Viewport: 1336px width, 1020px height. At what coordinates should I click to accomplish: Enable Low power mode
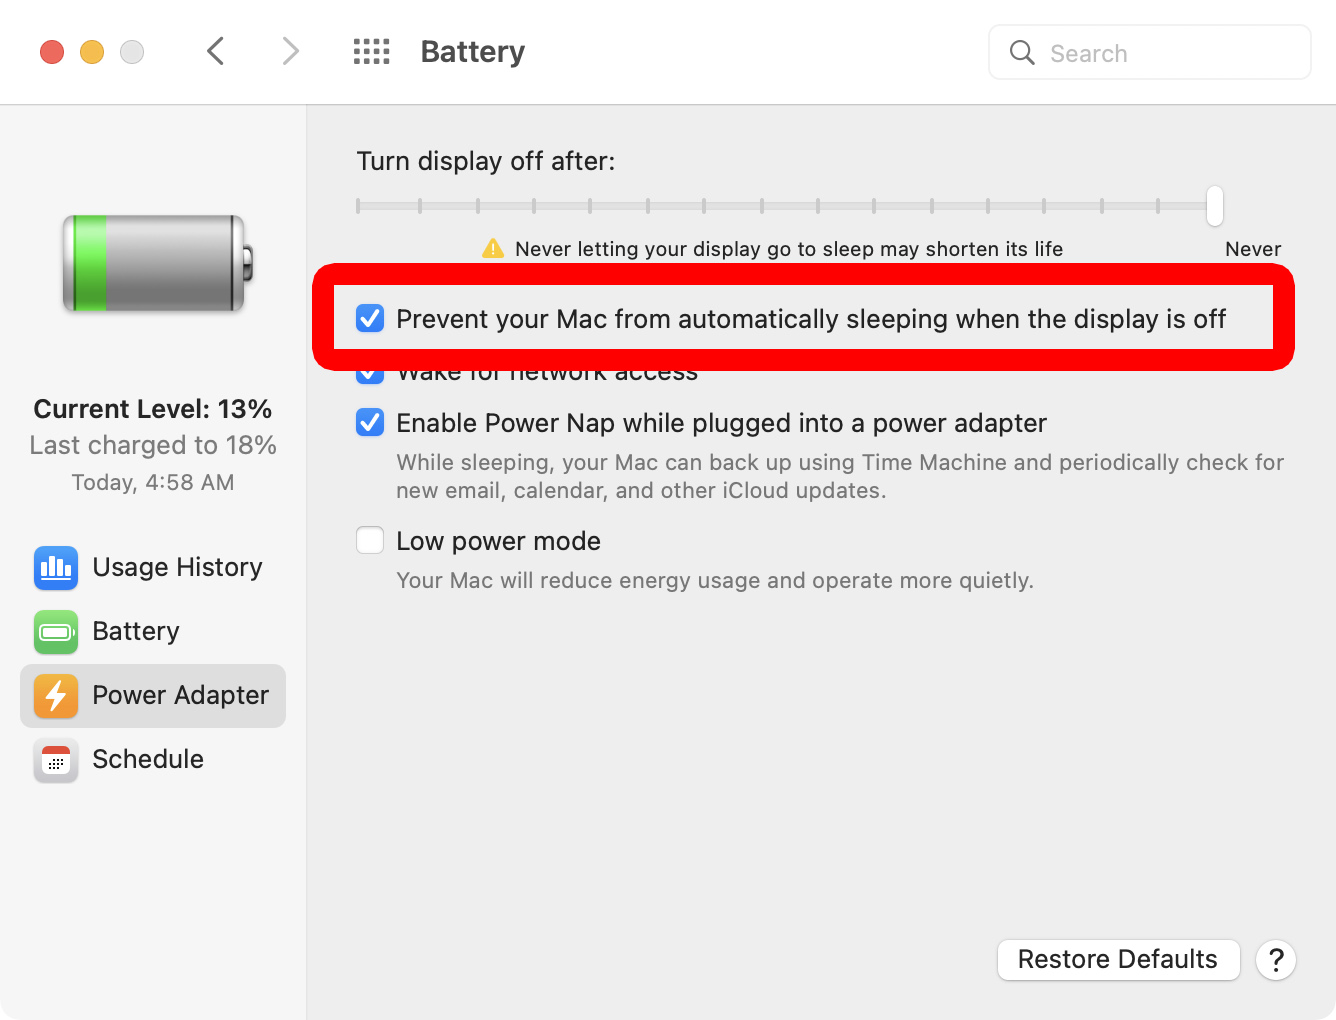pyautogui.click(x=369, y=540)
